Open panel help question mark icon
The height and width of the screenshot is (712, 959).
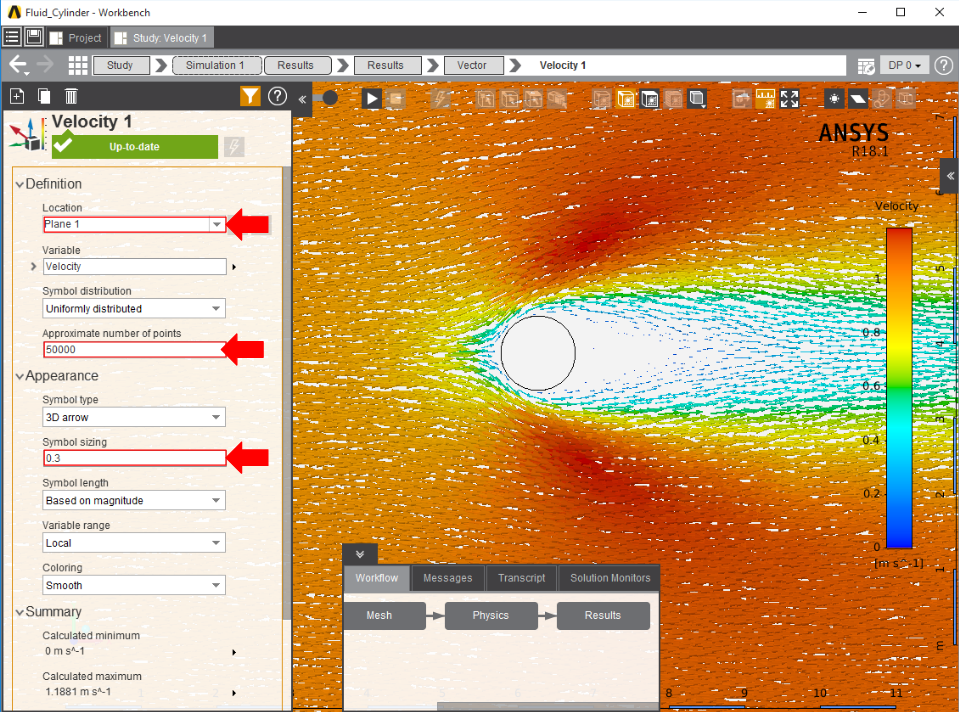[x=277, y=96]
